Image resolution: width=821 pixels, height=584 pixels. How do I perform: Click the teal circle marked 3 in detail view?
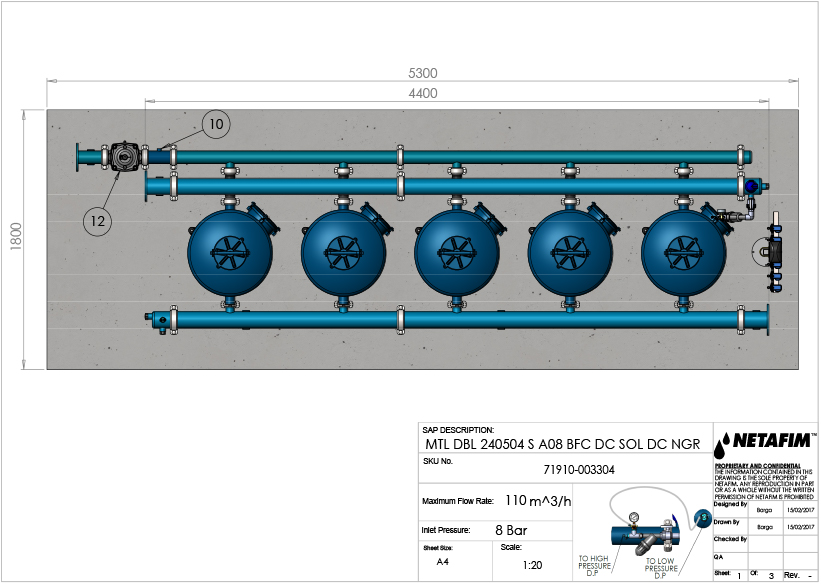[x=701, y=517]
